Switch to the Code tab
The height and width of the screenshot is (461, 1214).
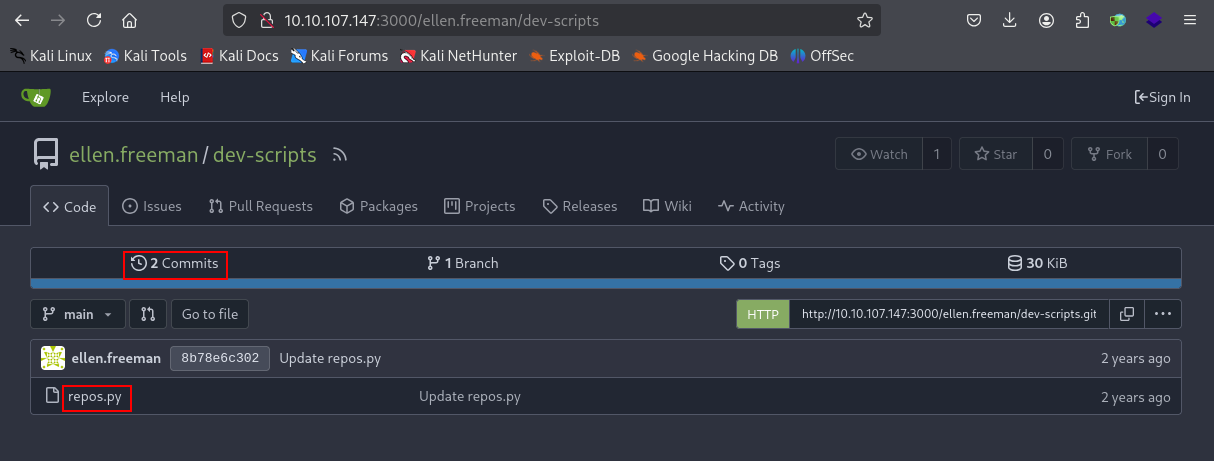[x=69, y=207]
